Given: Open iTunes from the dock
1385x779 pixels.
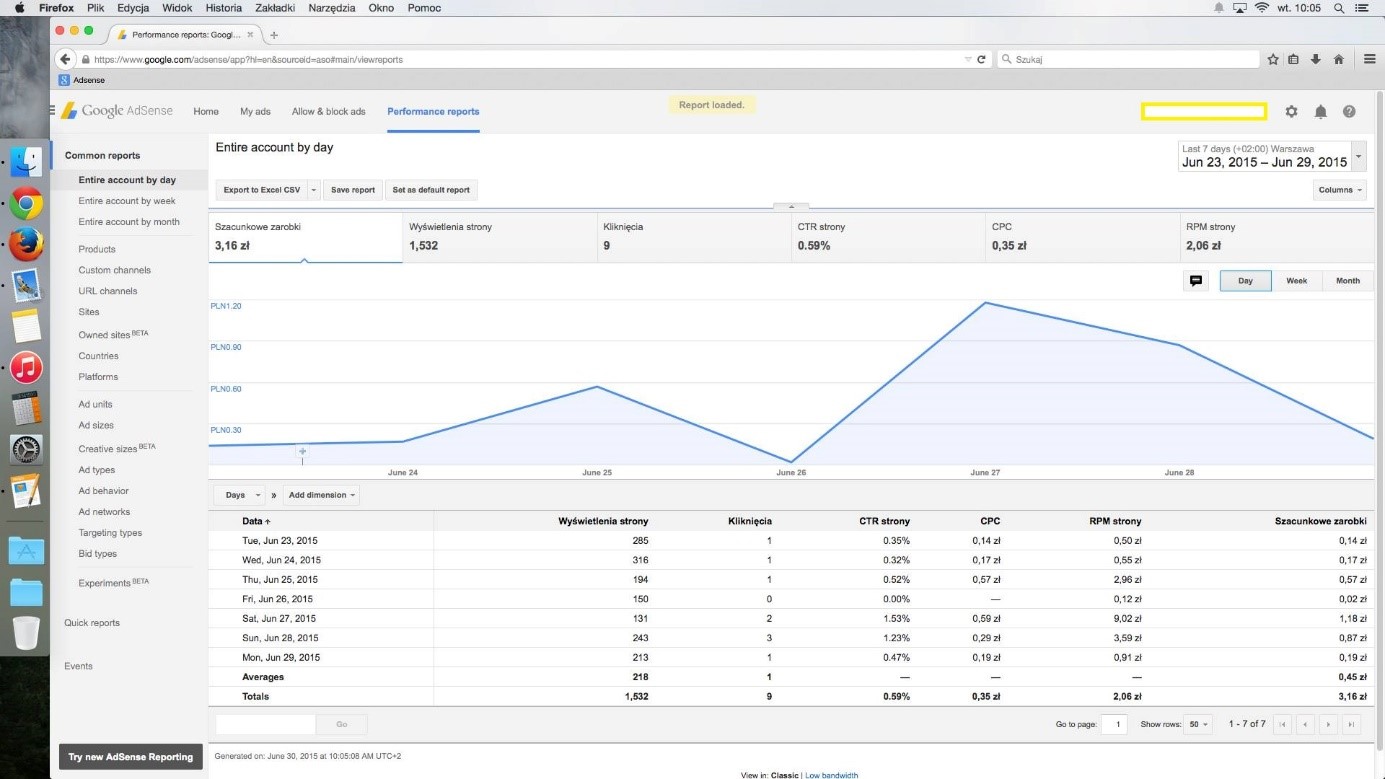Looking at the screenshot, I should pyautogui.click(x=26, y=368).
